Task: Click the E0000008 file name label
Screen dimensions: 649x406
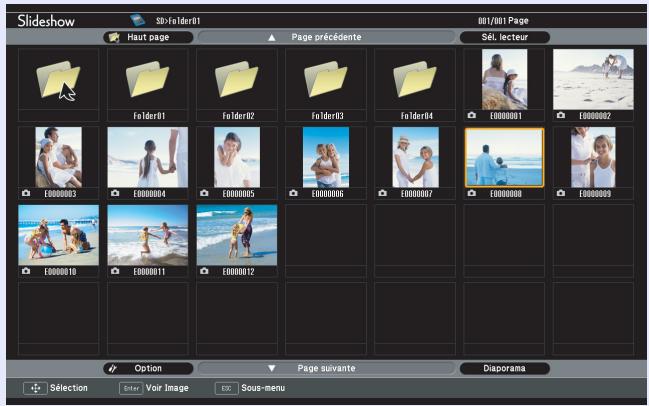Action: click(x=506, y=194)
